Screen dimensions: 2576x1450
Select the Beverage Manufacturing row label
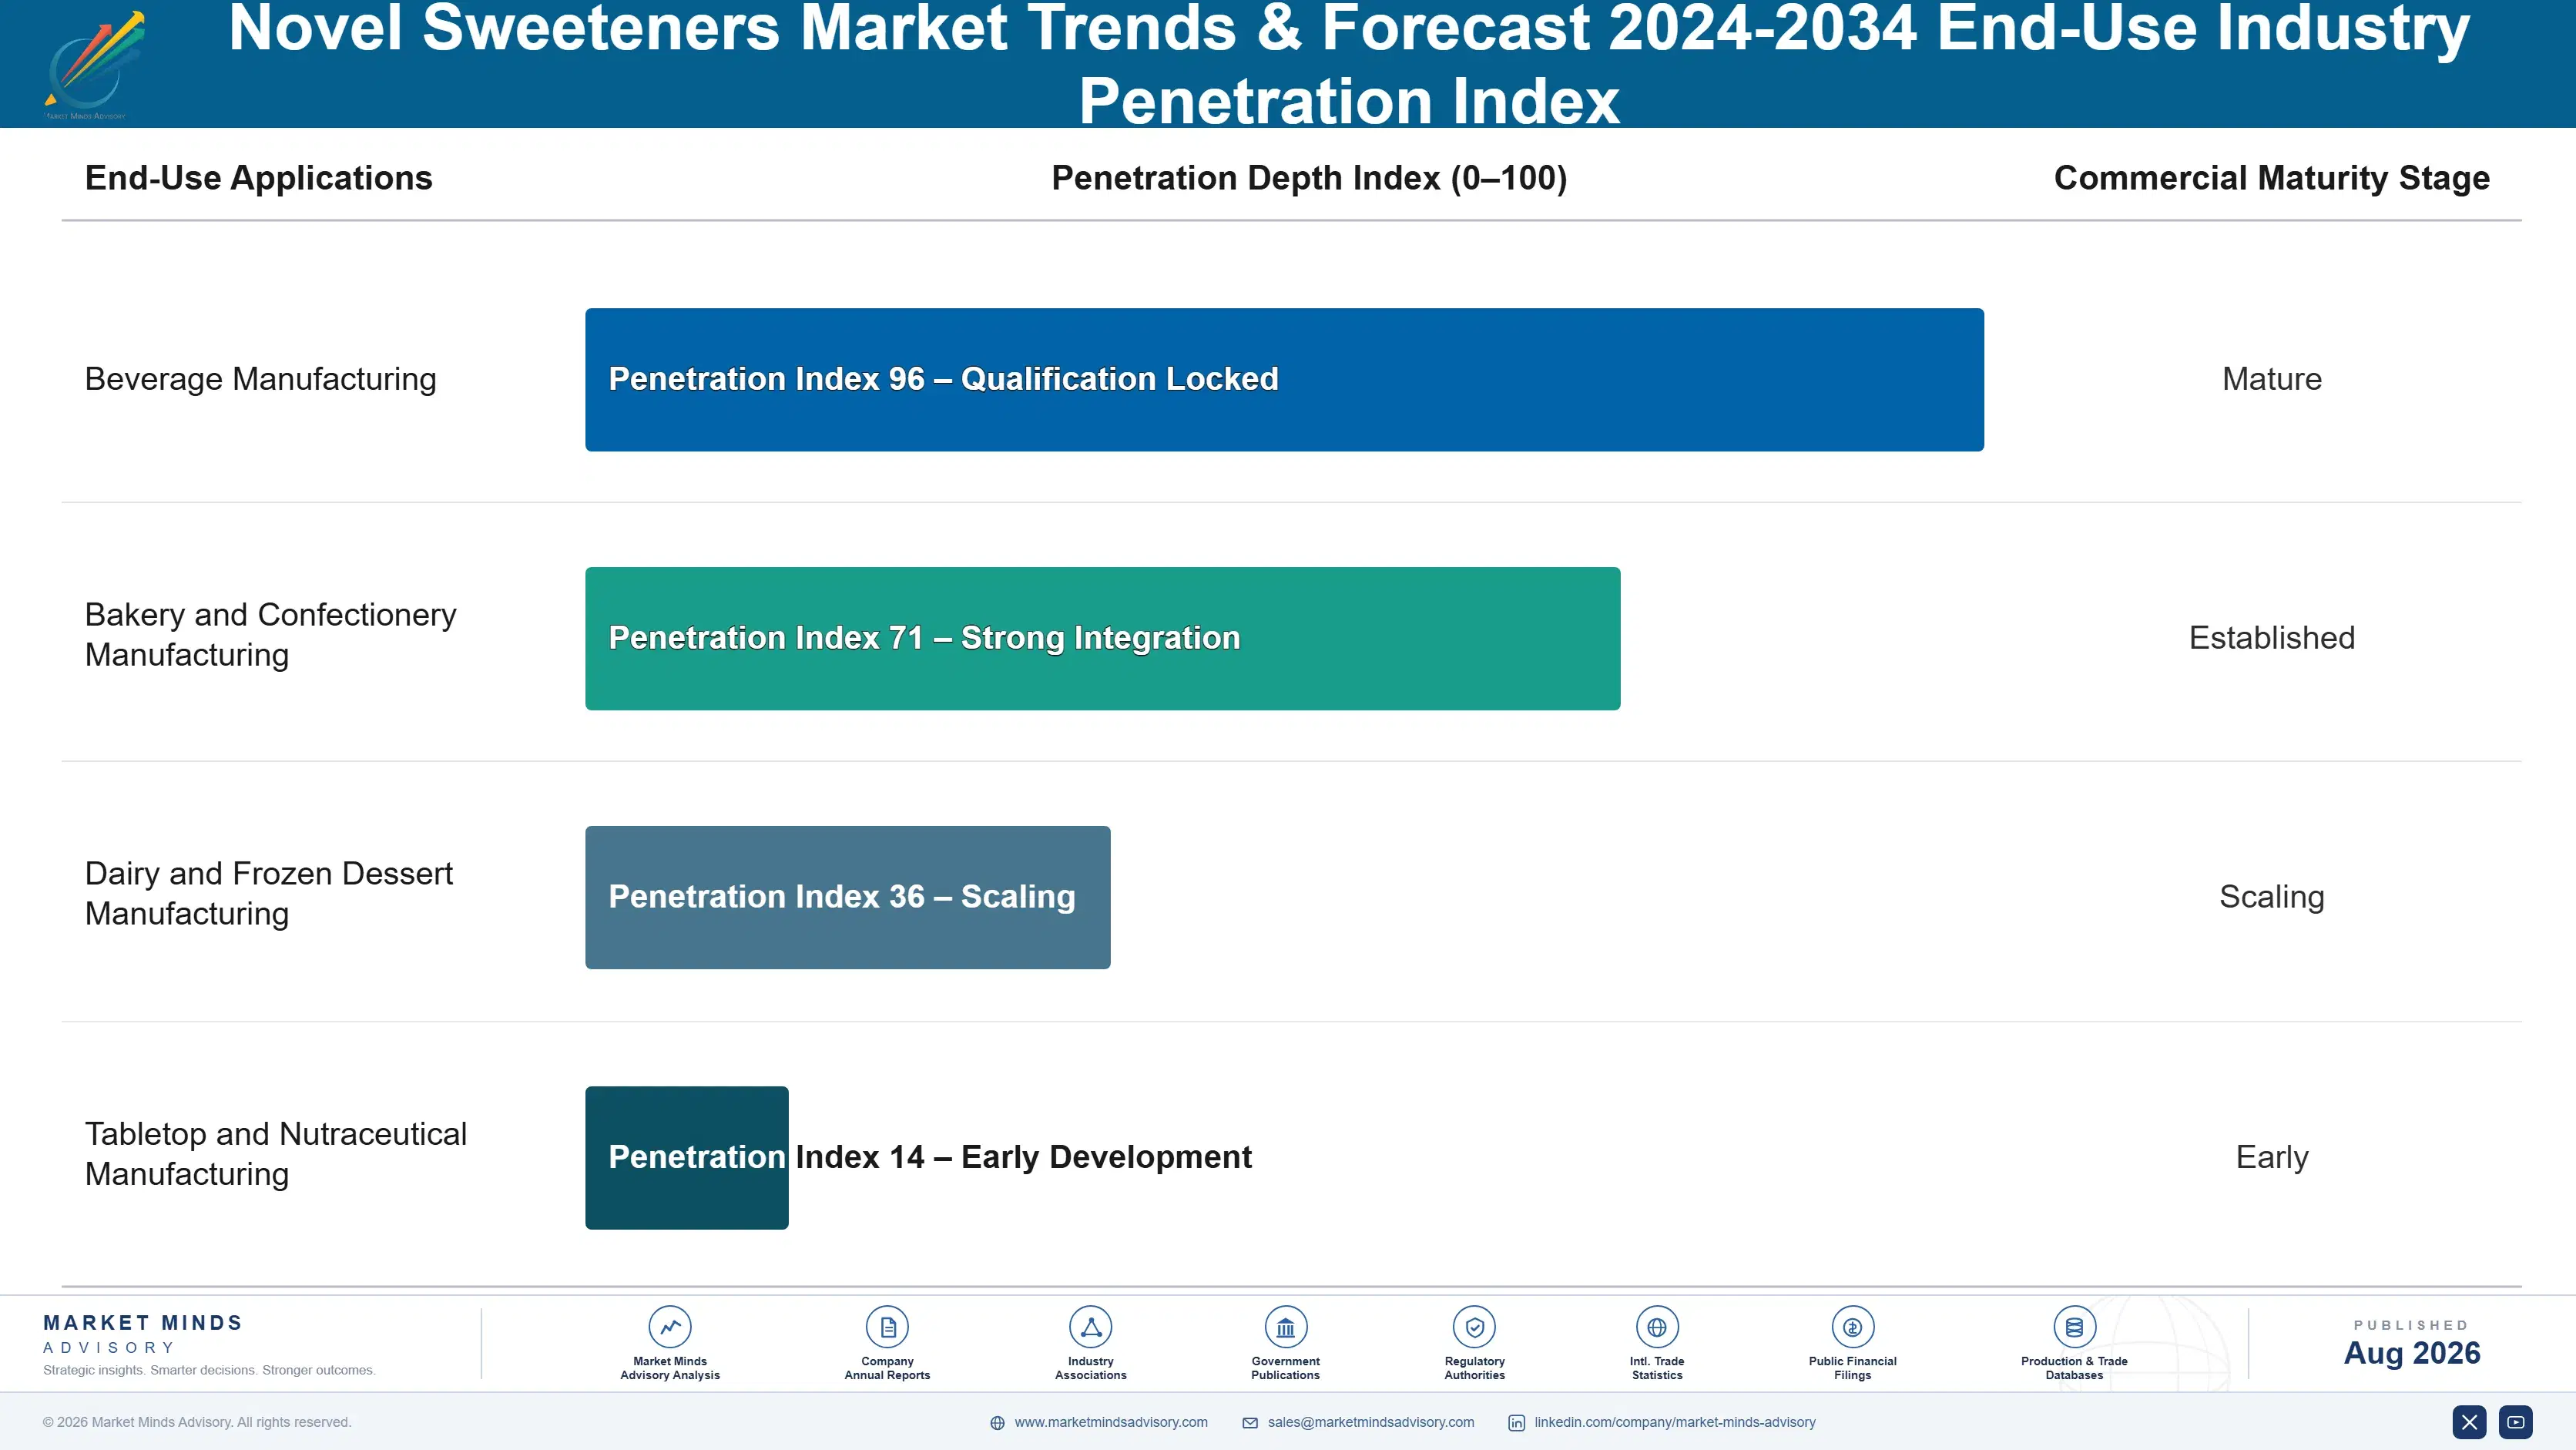[x=260, y=379]
